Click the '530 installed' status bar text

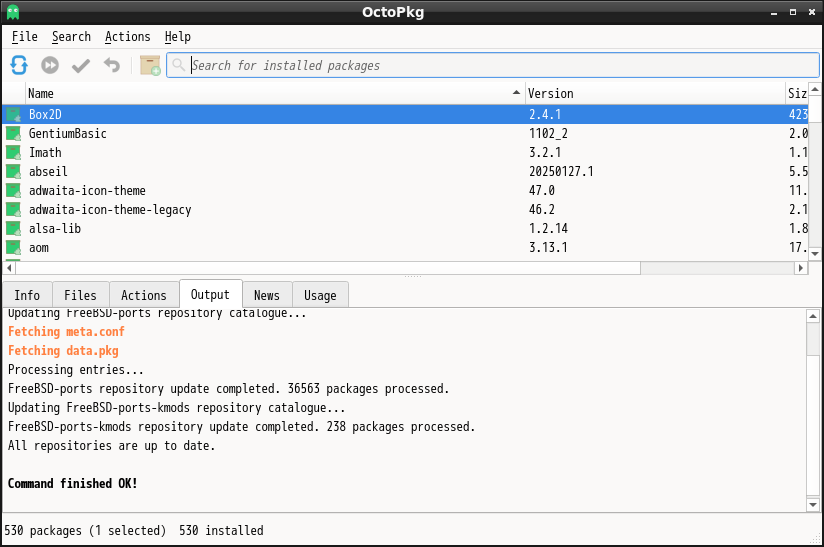coord(221,531)
